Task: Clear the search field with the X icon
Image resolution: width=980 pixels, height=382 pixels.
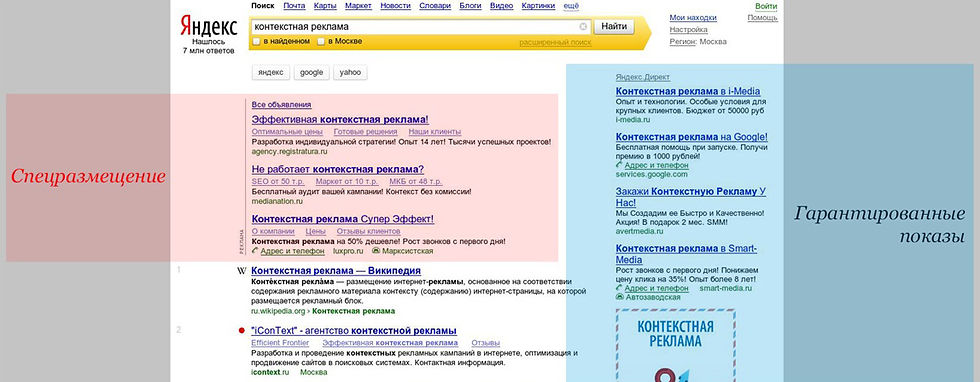Action: click(583, 27)
